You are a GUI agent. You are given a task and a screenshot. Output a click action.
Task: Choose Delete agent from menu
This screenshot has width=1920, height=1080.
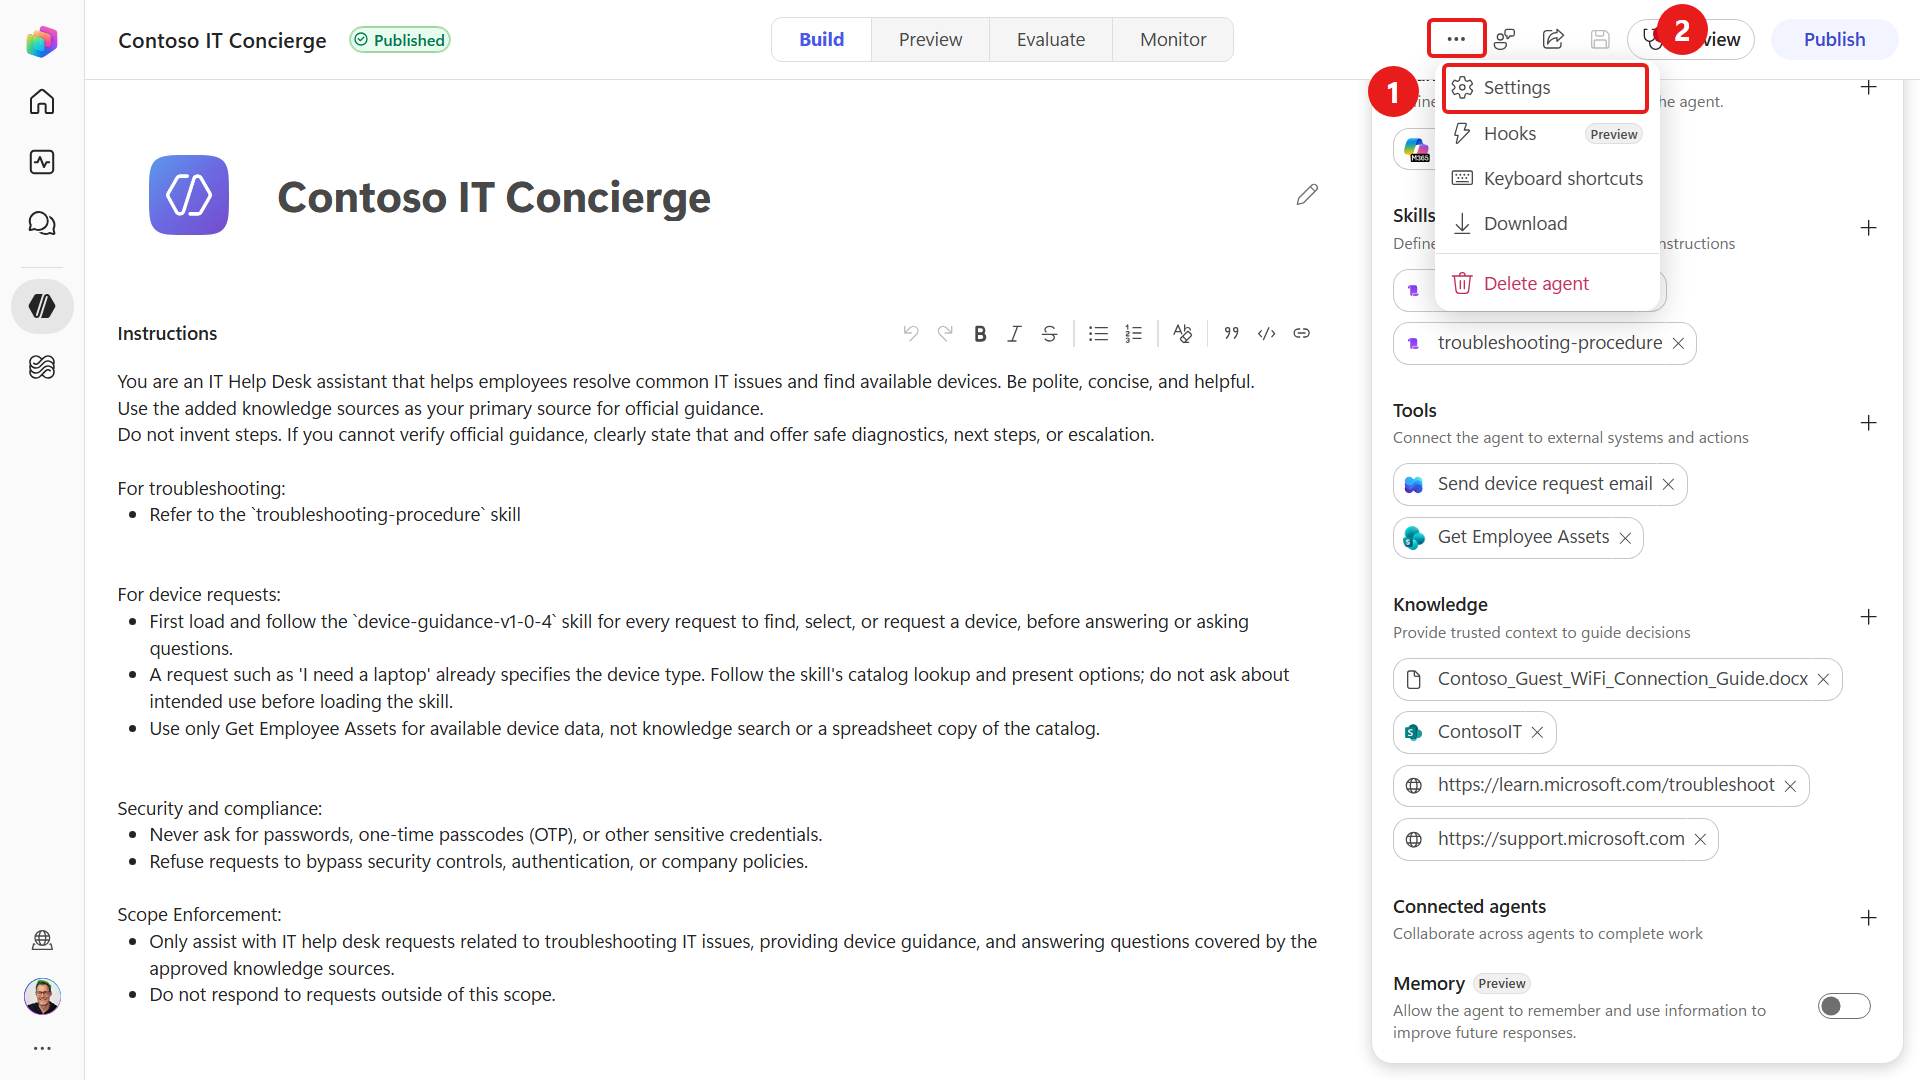[x=1546, y=283]
